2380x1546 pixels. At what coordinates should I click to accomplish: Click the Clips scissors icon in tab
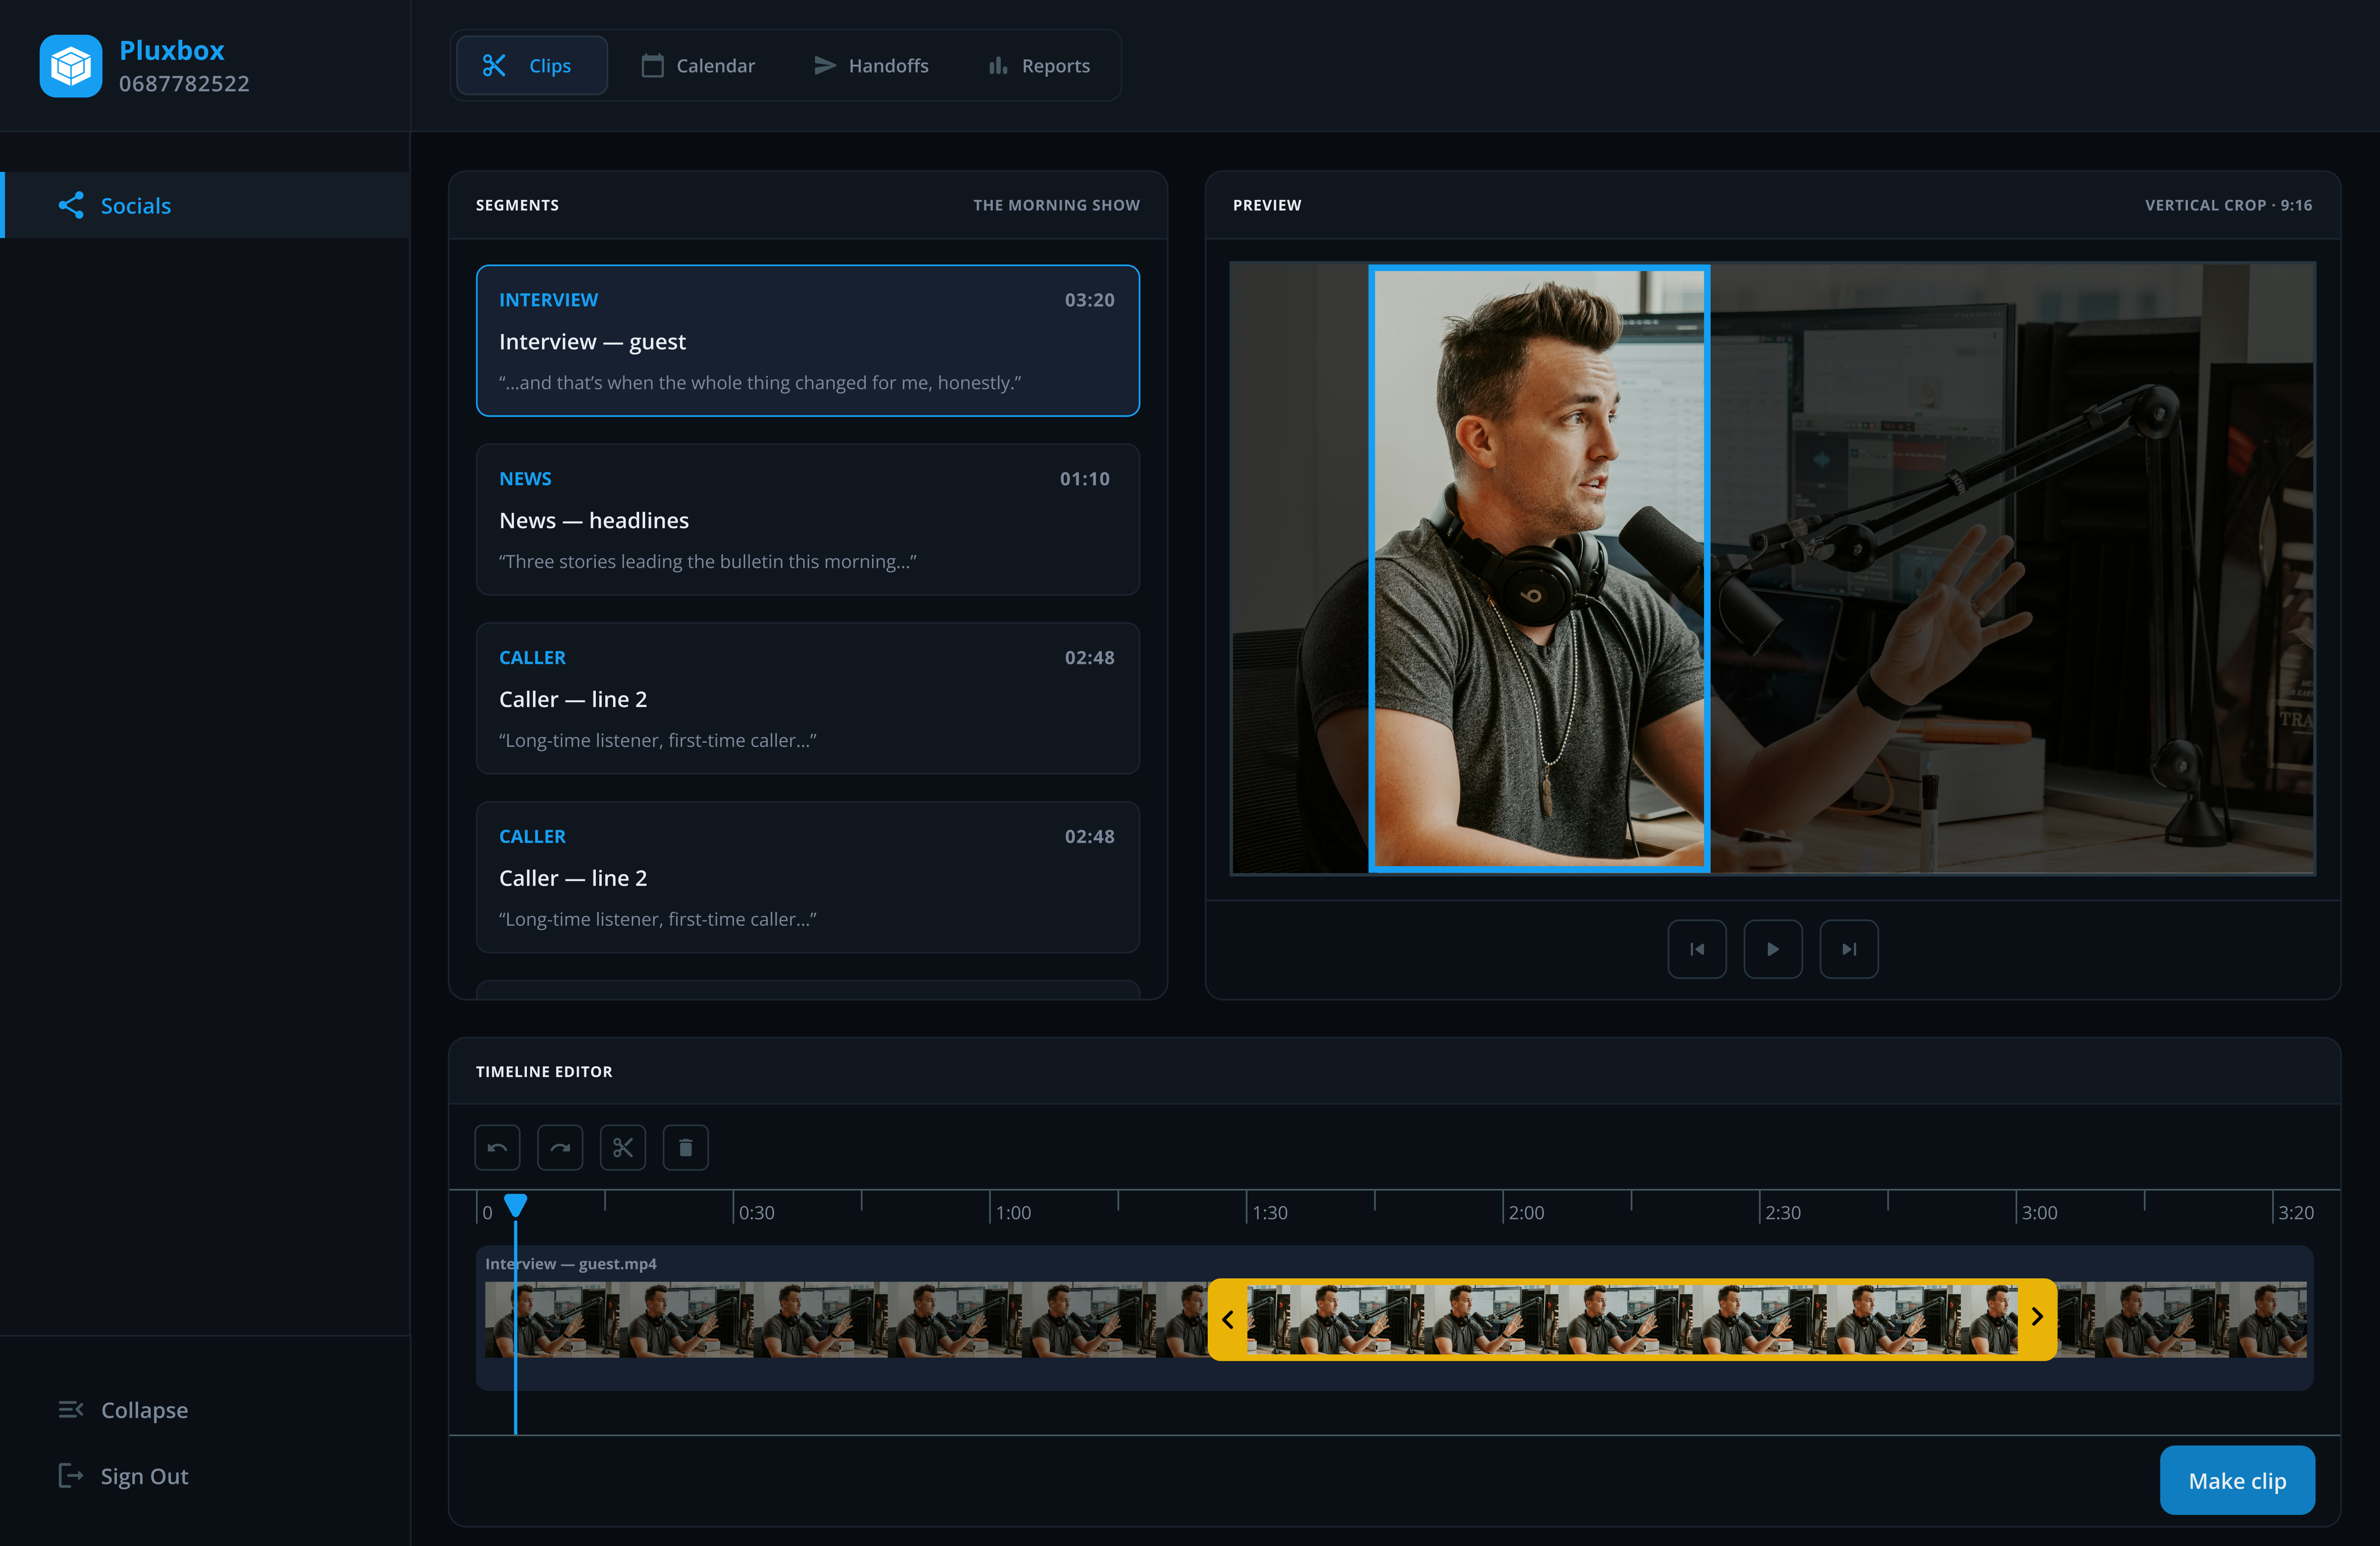(494, 66)
